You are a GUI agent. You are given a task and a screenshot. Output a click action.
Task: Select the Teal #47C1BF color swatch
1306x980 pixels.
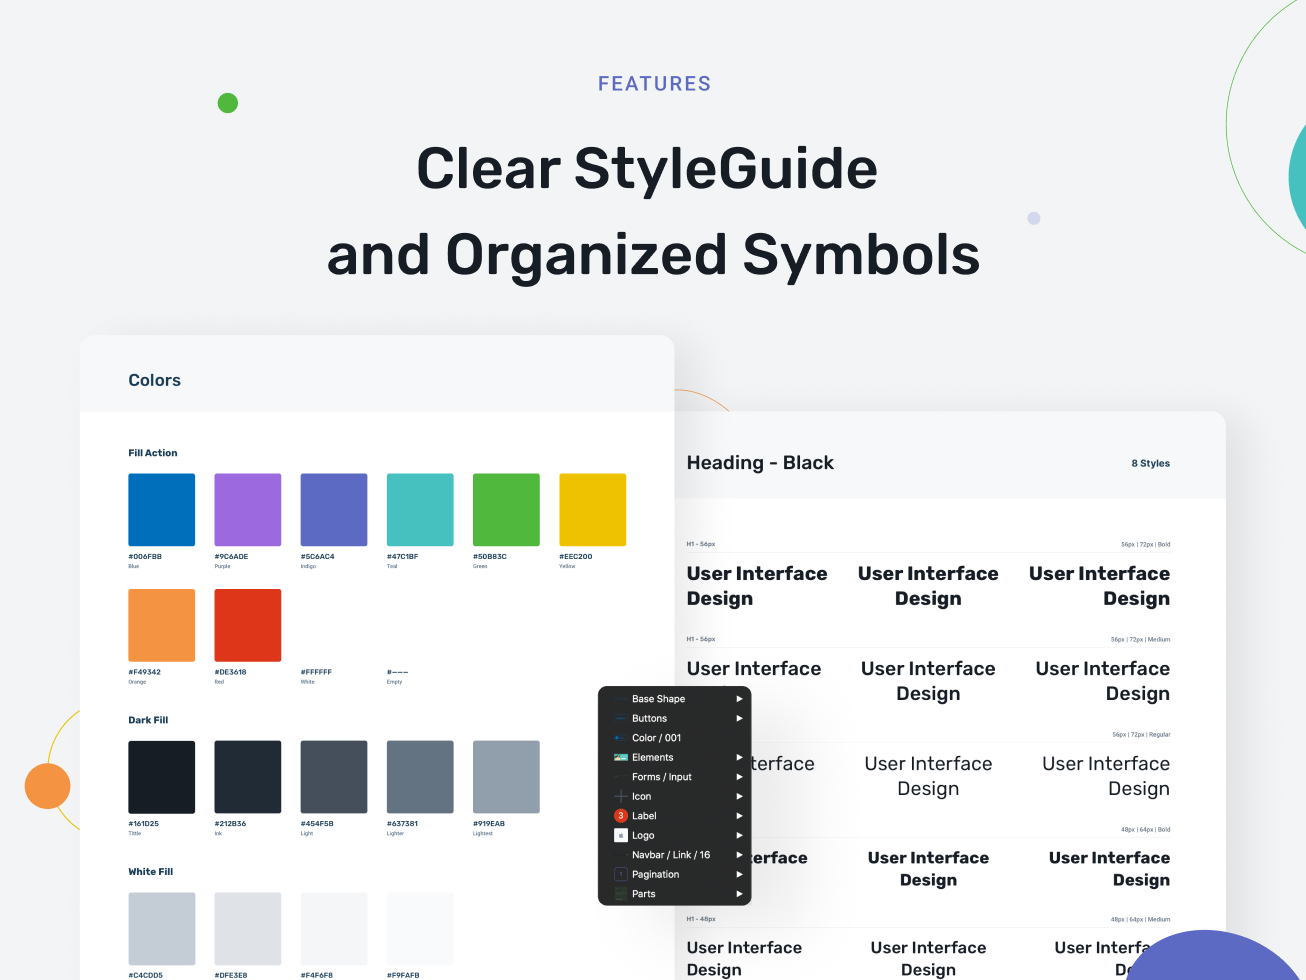click(419, 508)
